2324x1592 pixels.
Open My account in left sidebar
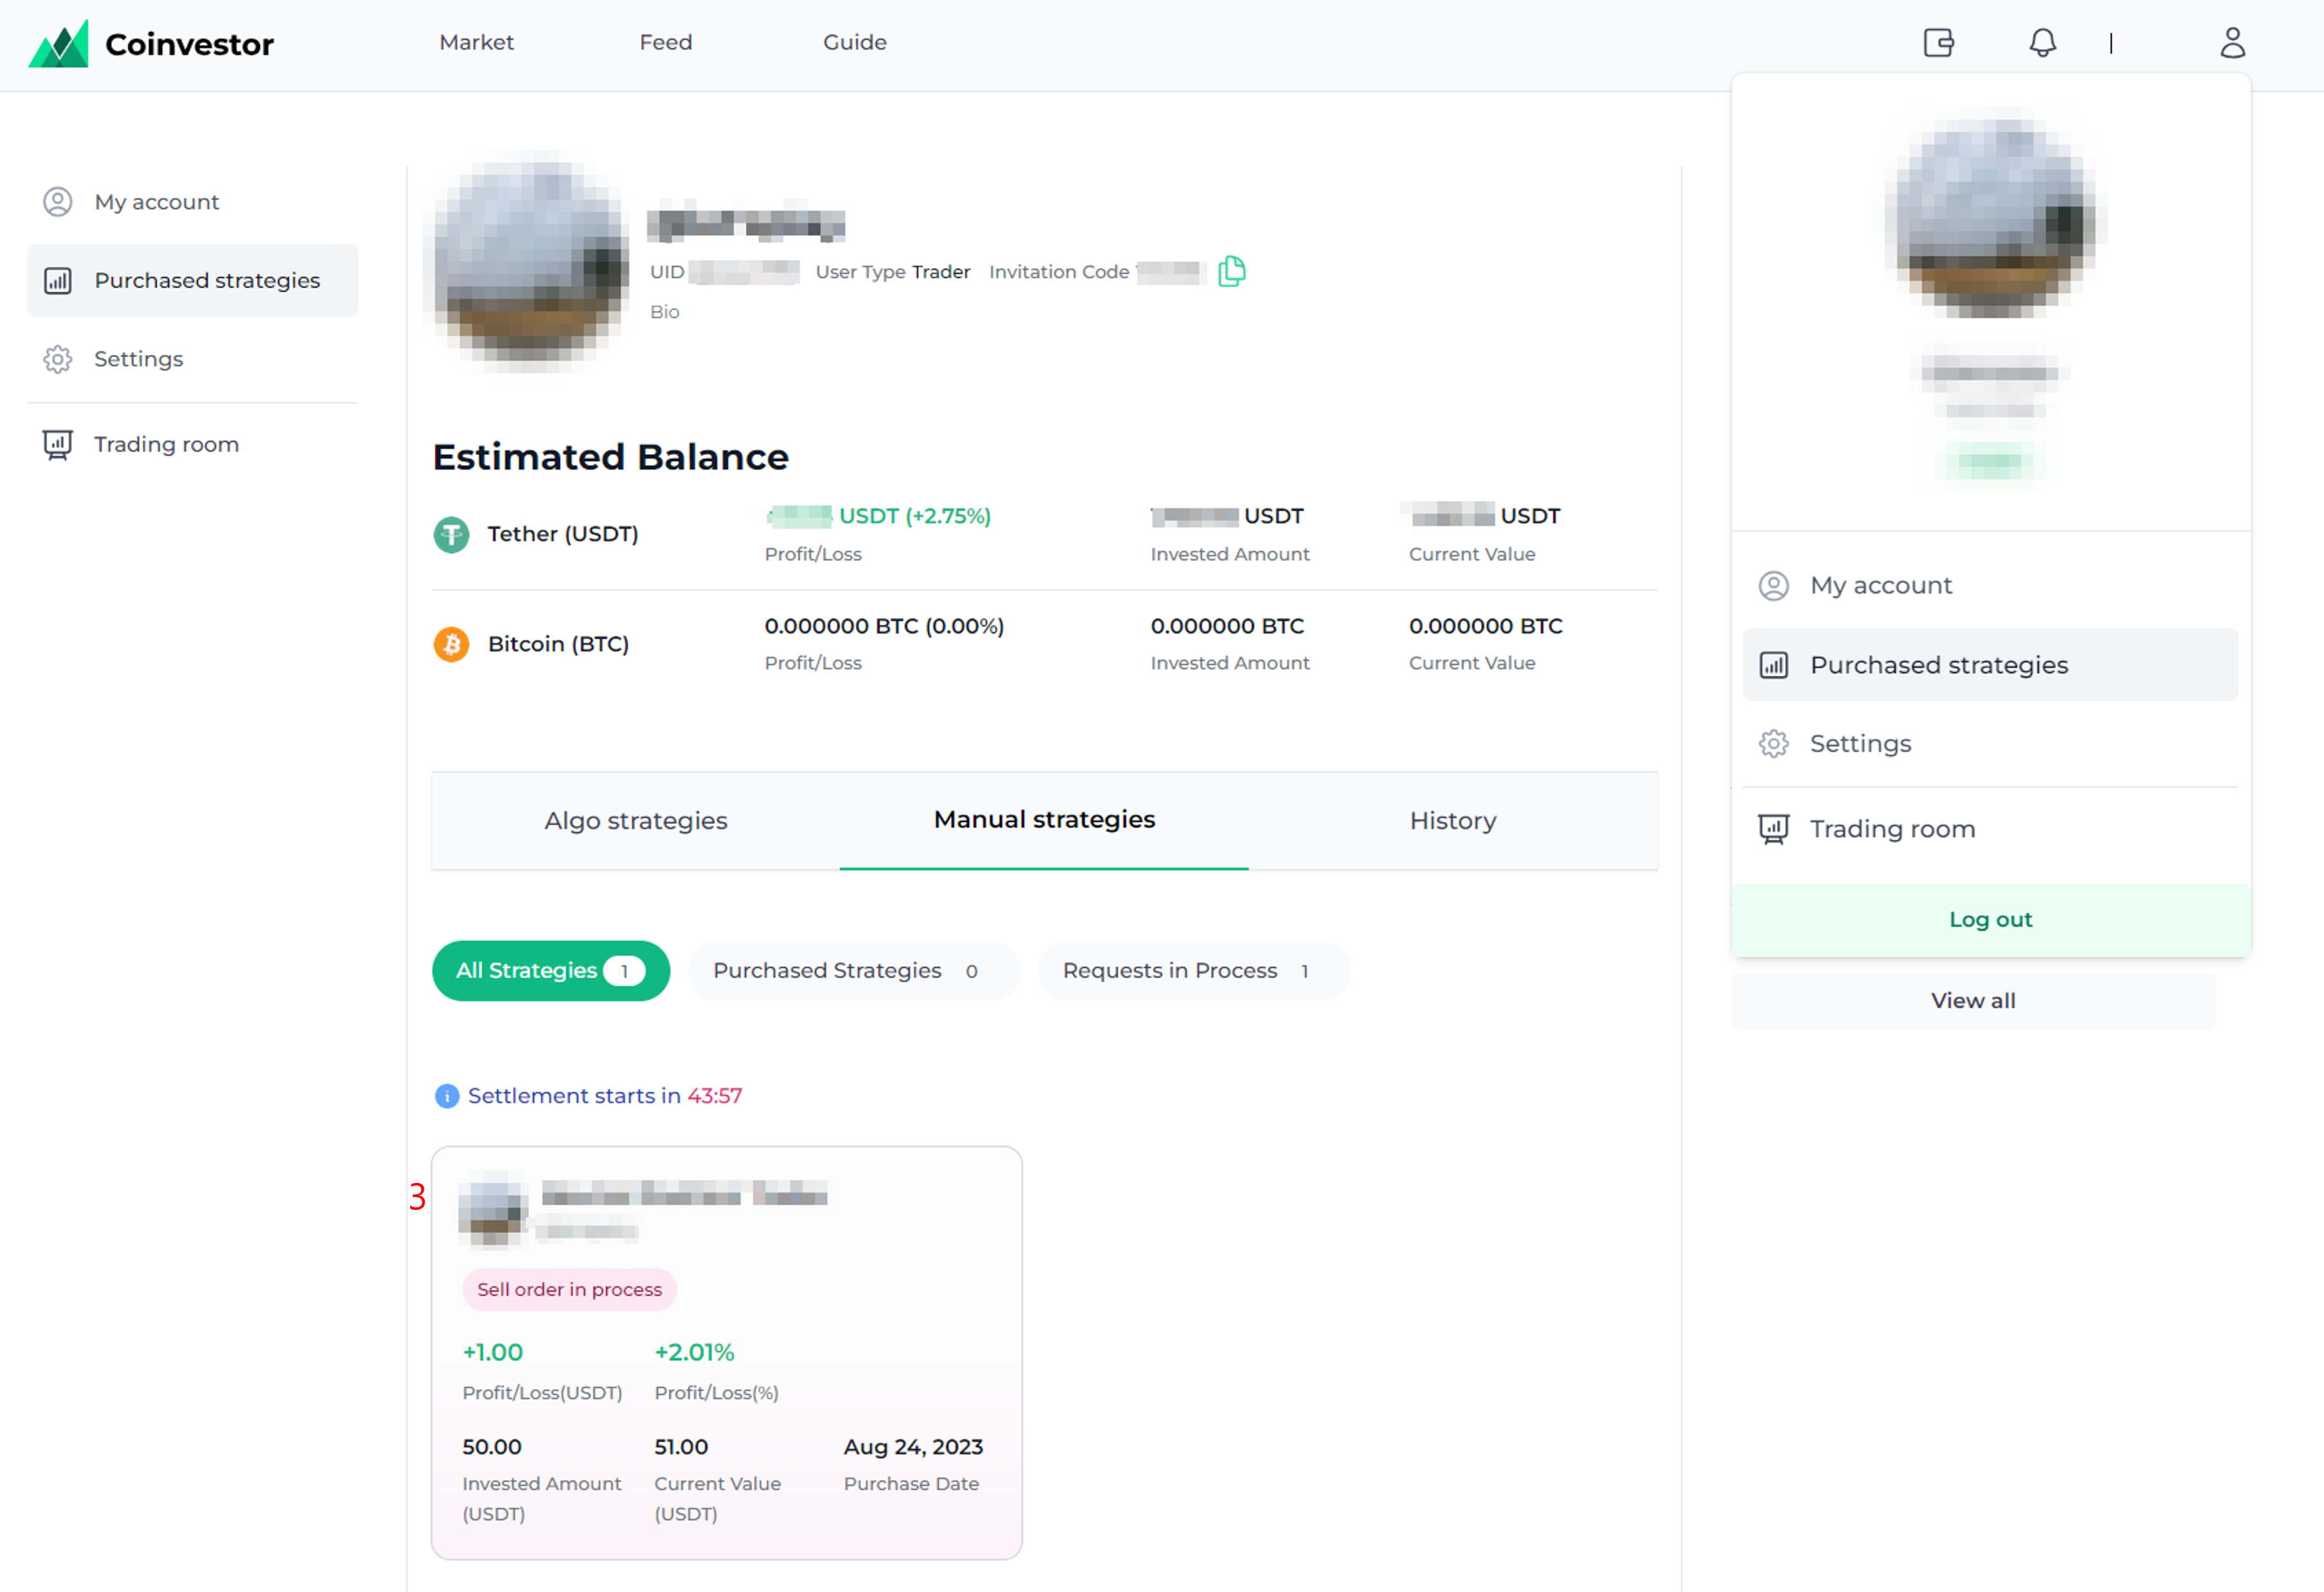[193, 202]
